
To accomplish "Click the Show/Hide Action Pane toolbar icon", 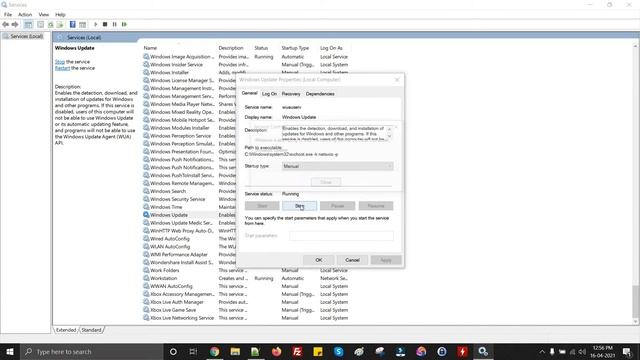I will click(x=82, y=24).
